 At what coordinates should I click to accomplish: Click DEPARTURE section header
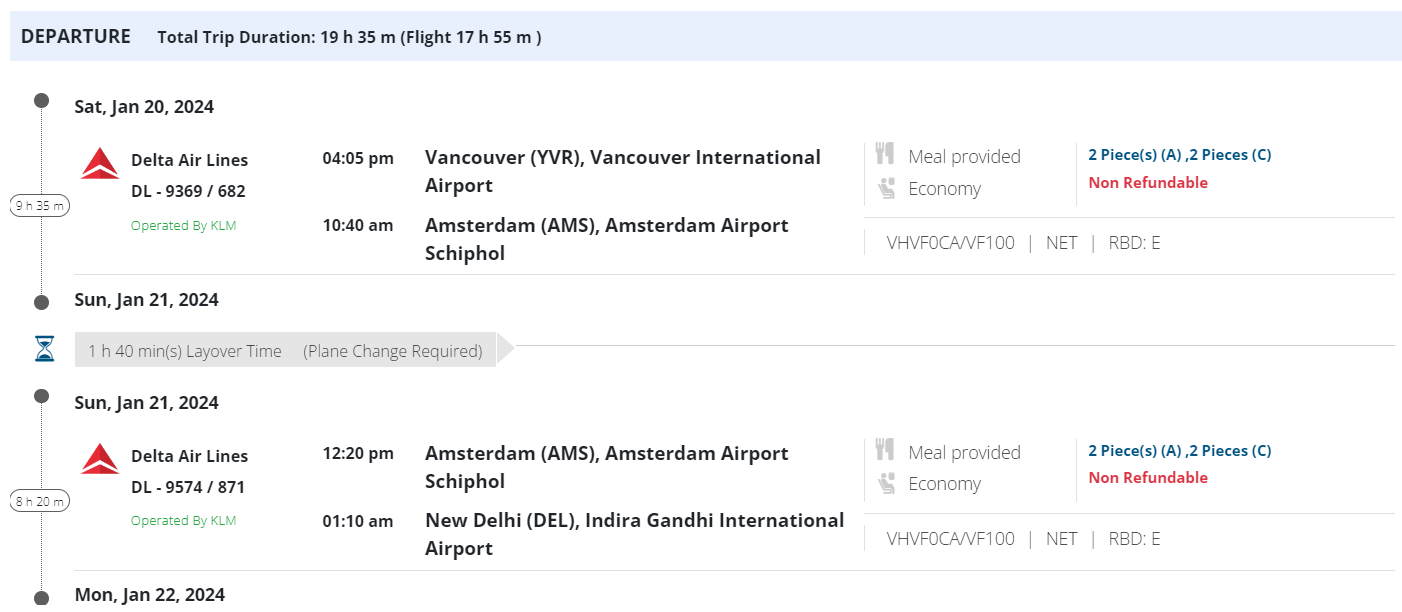point(76,37)
